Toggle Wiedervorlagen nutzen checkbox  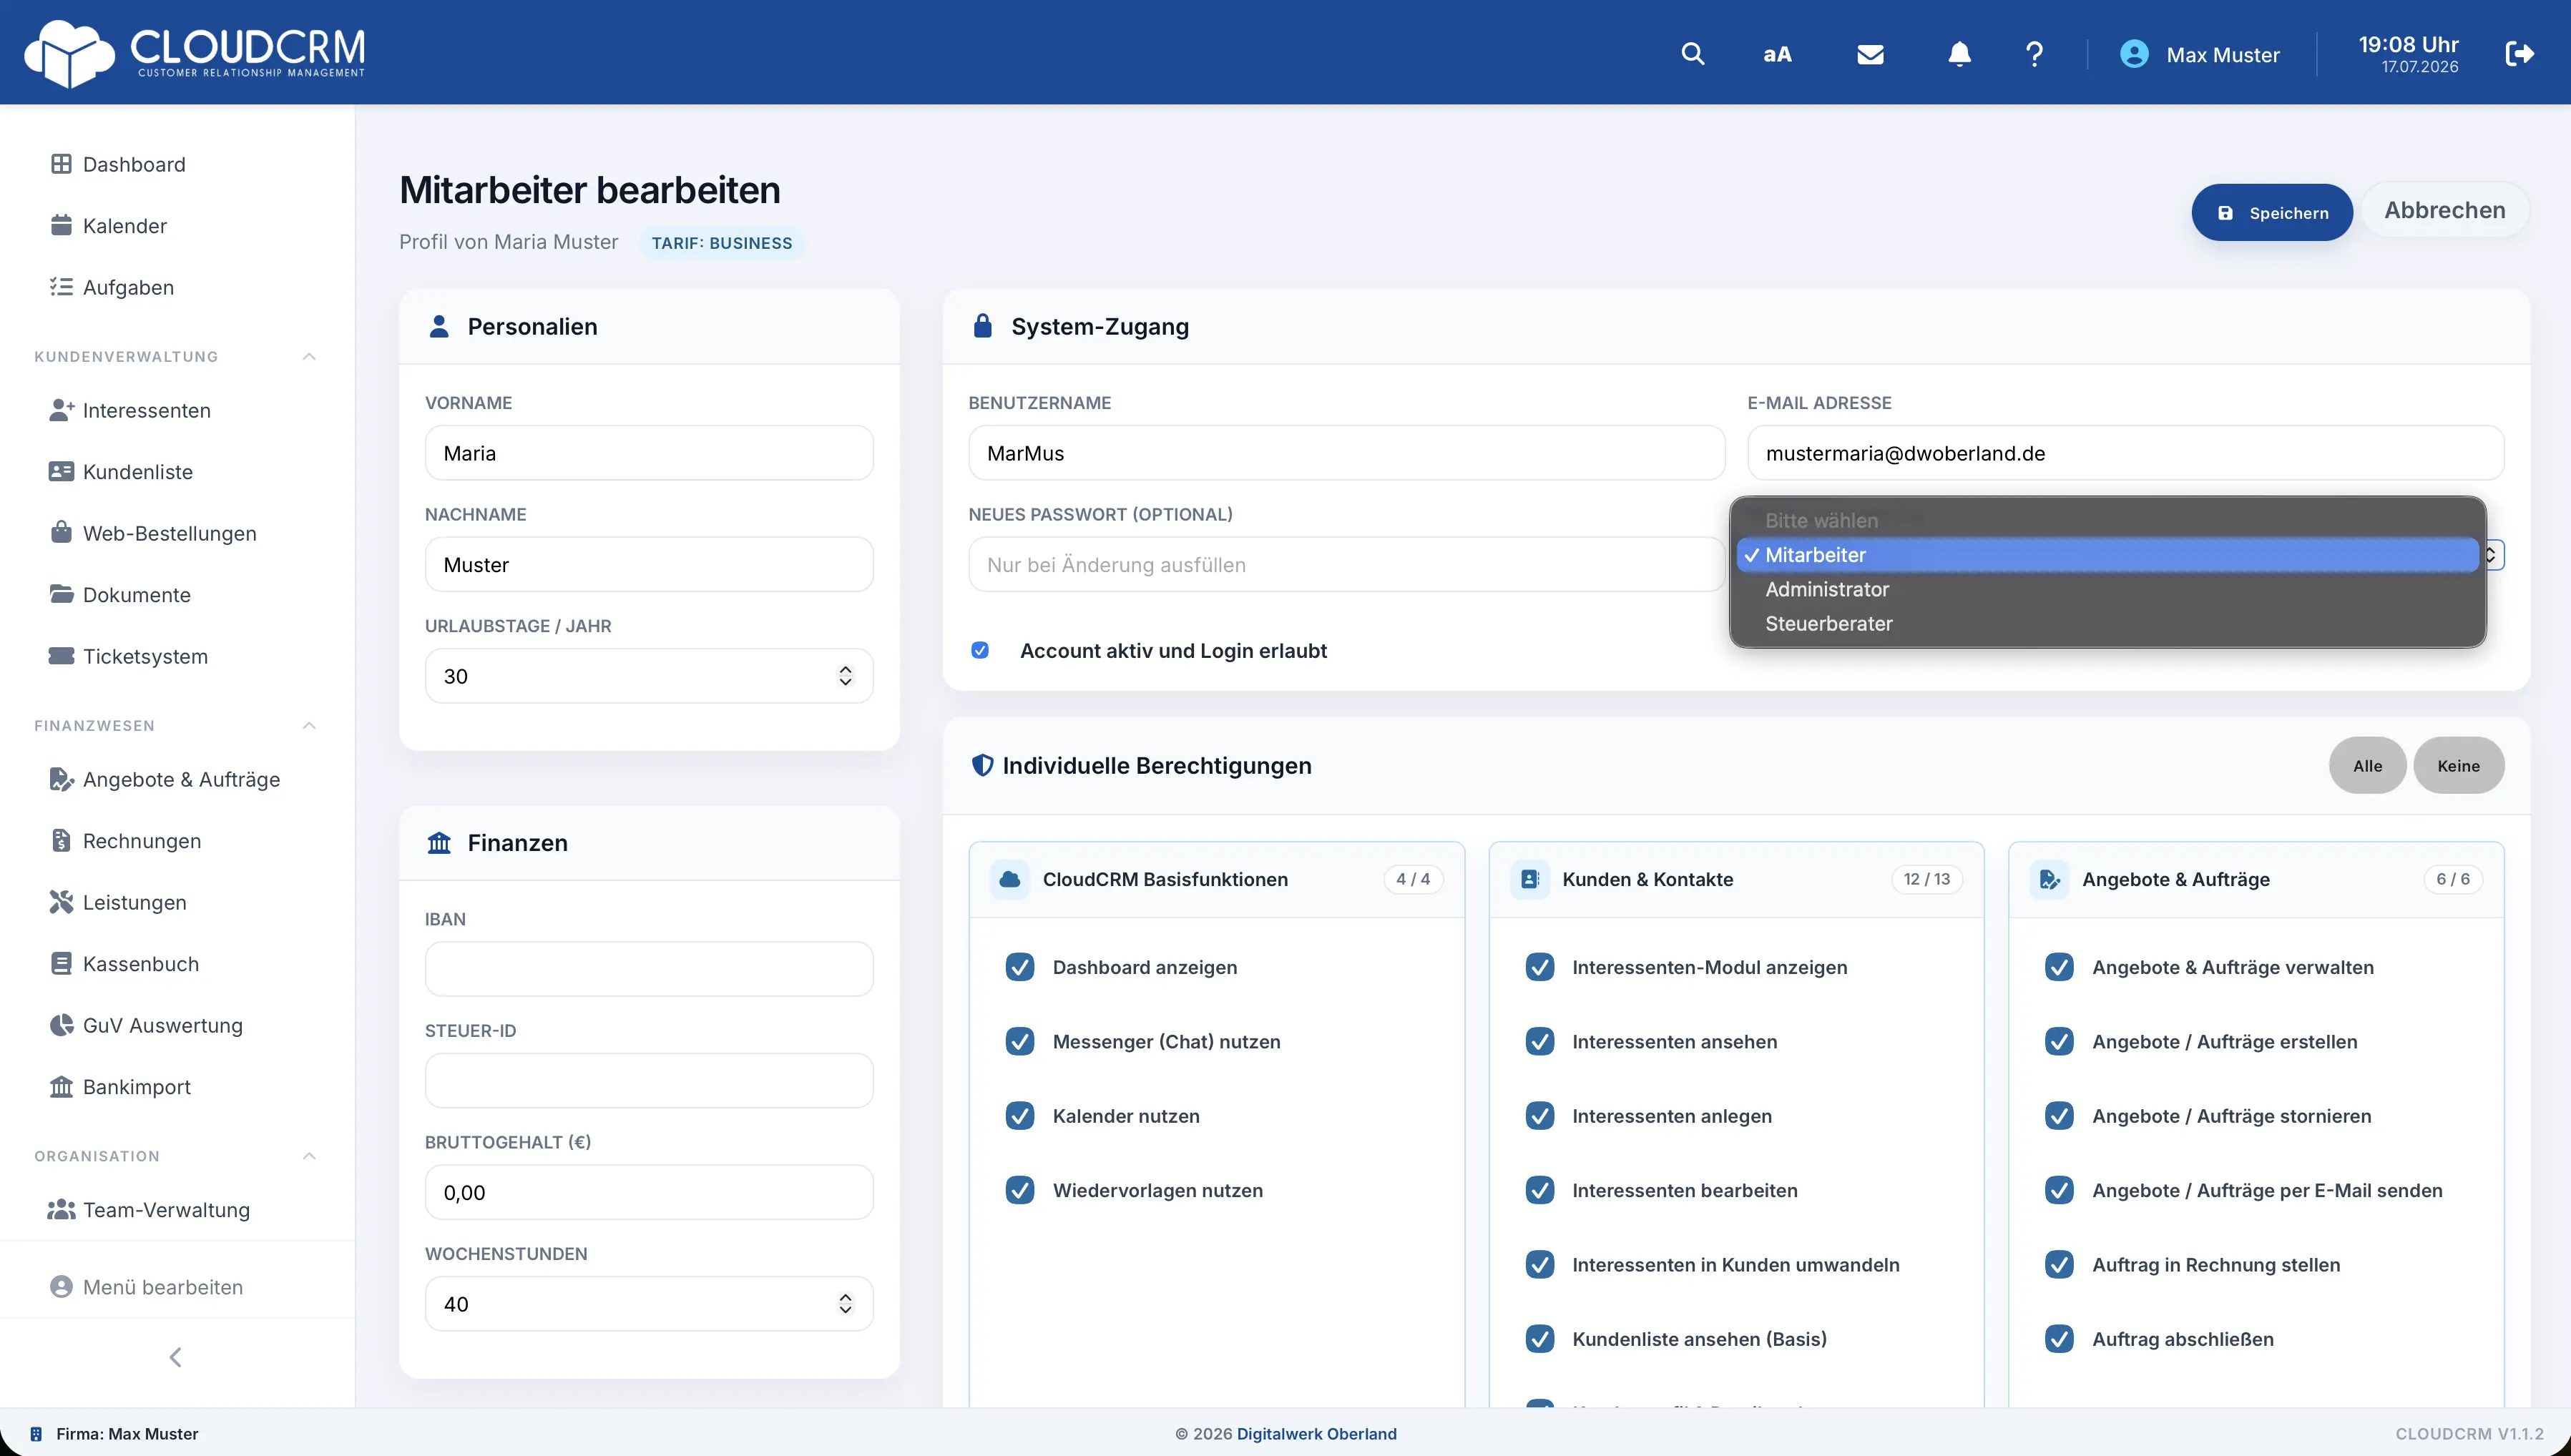coord(1020,1190)
